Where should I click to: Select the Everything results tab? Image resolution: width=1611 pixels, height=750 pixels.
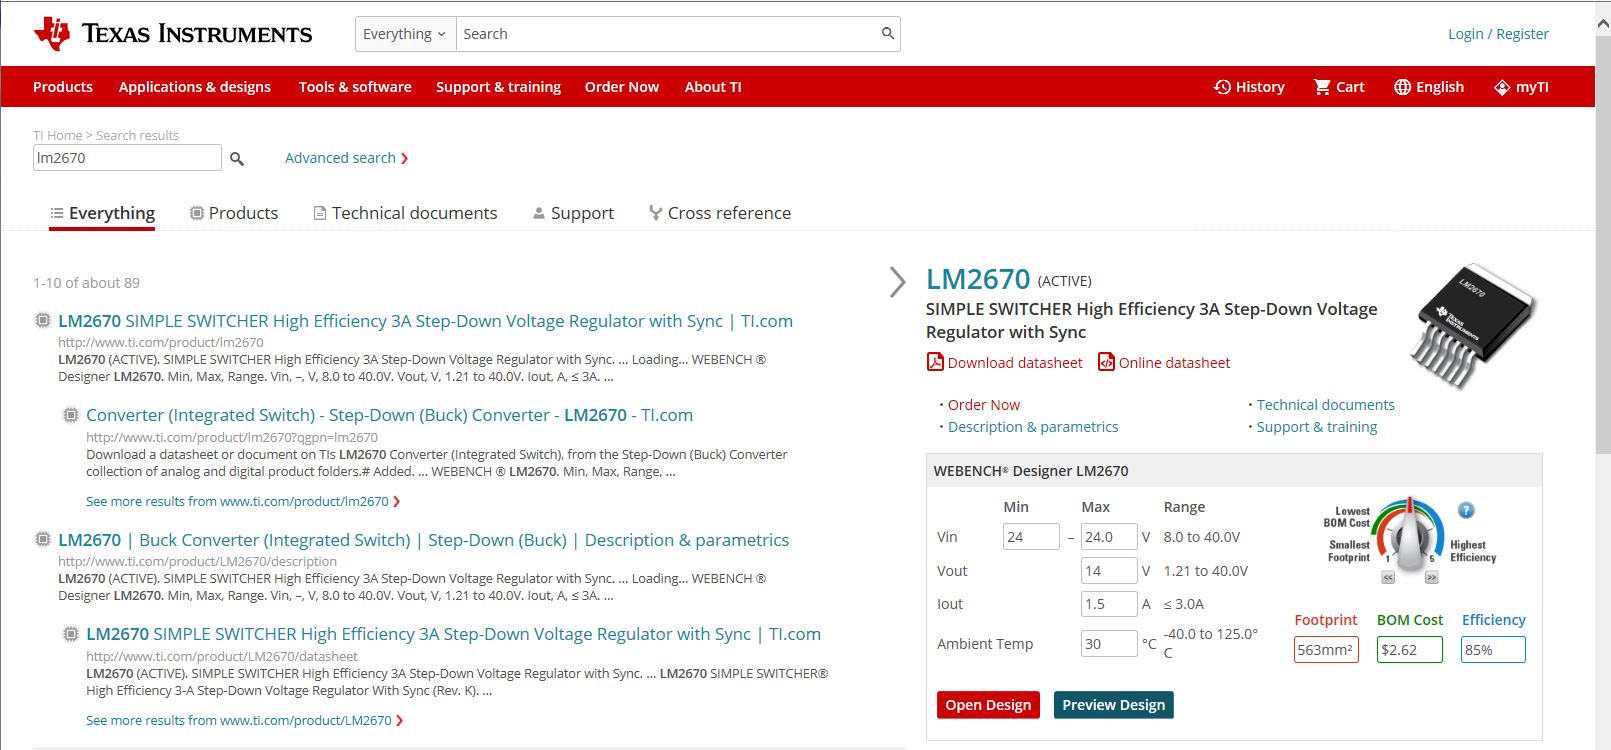102,213
